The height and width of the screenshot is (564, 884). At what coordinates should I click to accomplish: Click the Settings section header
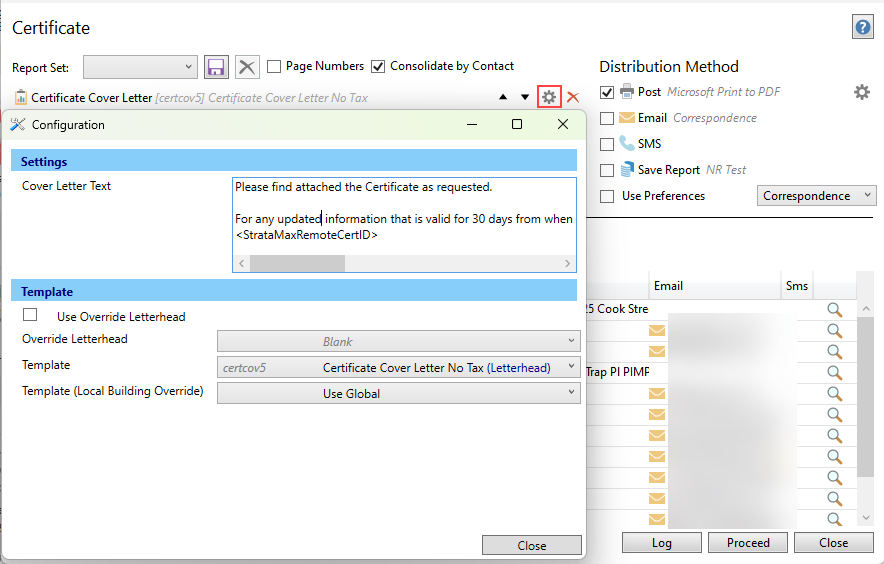click(x=294, y=160)
